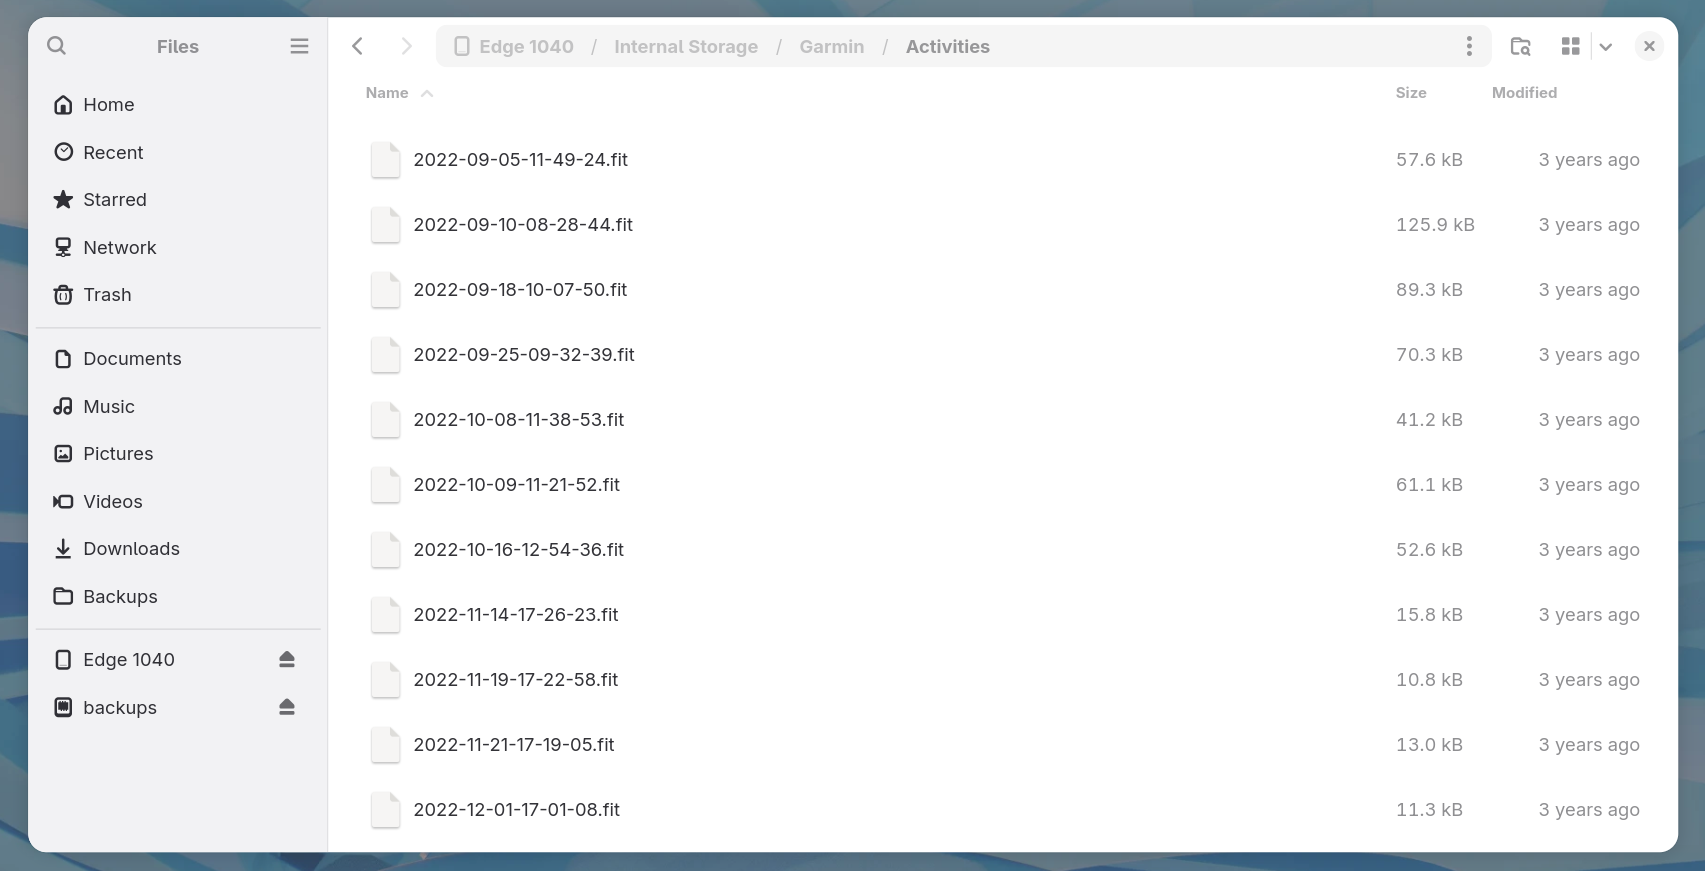Viewport: 1705px width, 871px height.
Task: Open the hamburger main menu
Action: [x=299, y=46]
